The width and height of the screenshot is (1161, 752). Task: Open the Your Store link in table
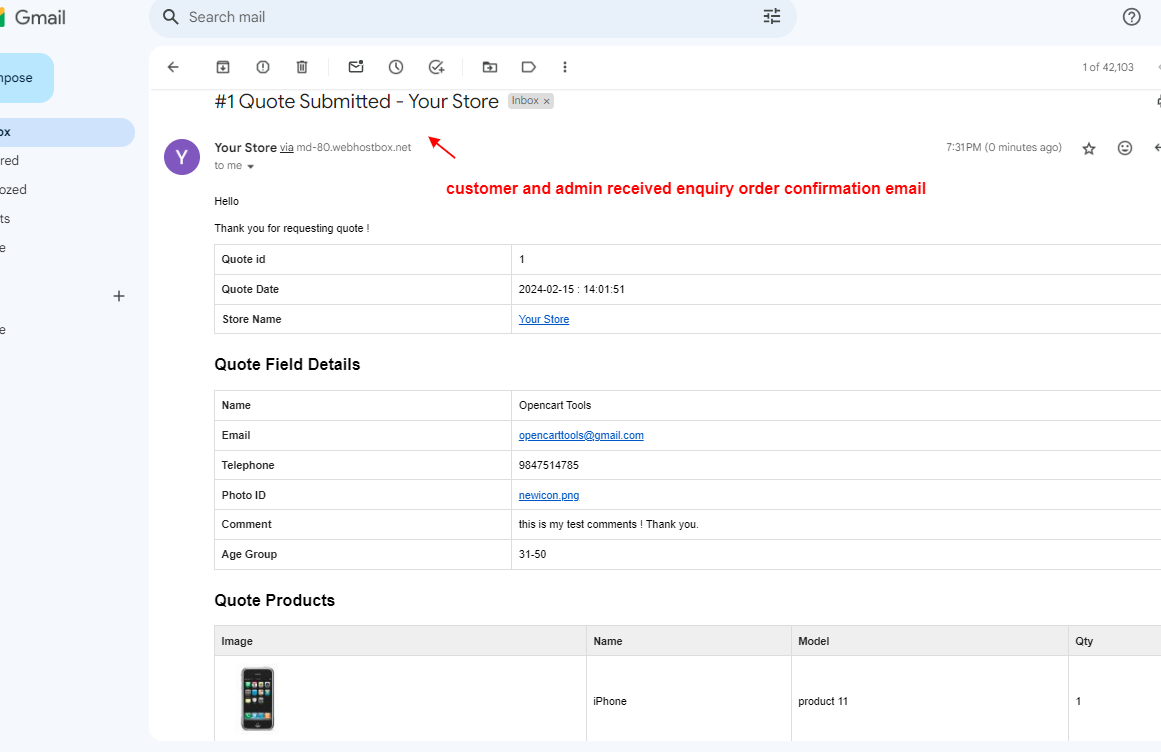(x=544, y=319)
